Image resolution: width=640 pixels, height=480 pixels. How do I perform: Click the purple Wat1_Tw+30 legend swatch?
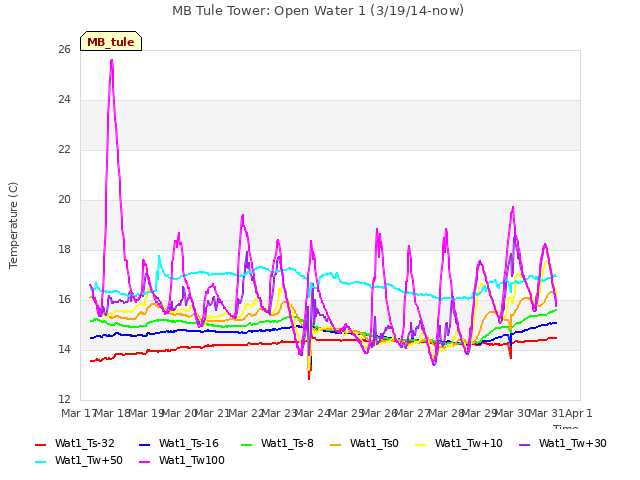pyautogui.click(x=525, y=444)
